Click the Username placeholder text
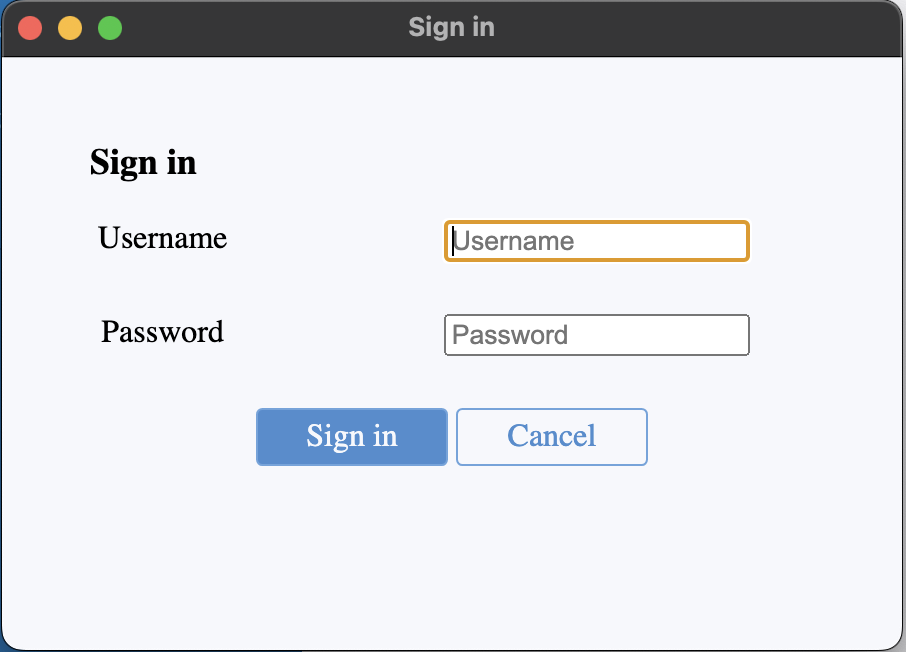This screenshot has width=906, height=652. point(514,241)
